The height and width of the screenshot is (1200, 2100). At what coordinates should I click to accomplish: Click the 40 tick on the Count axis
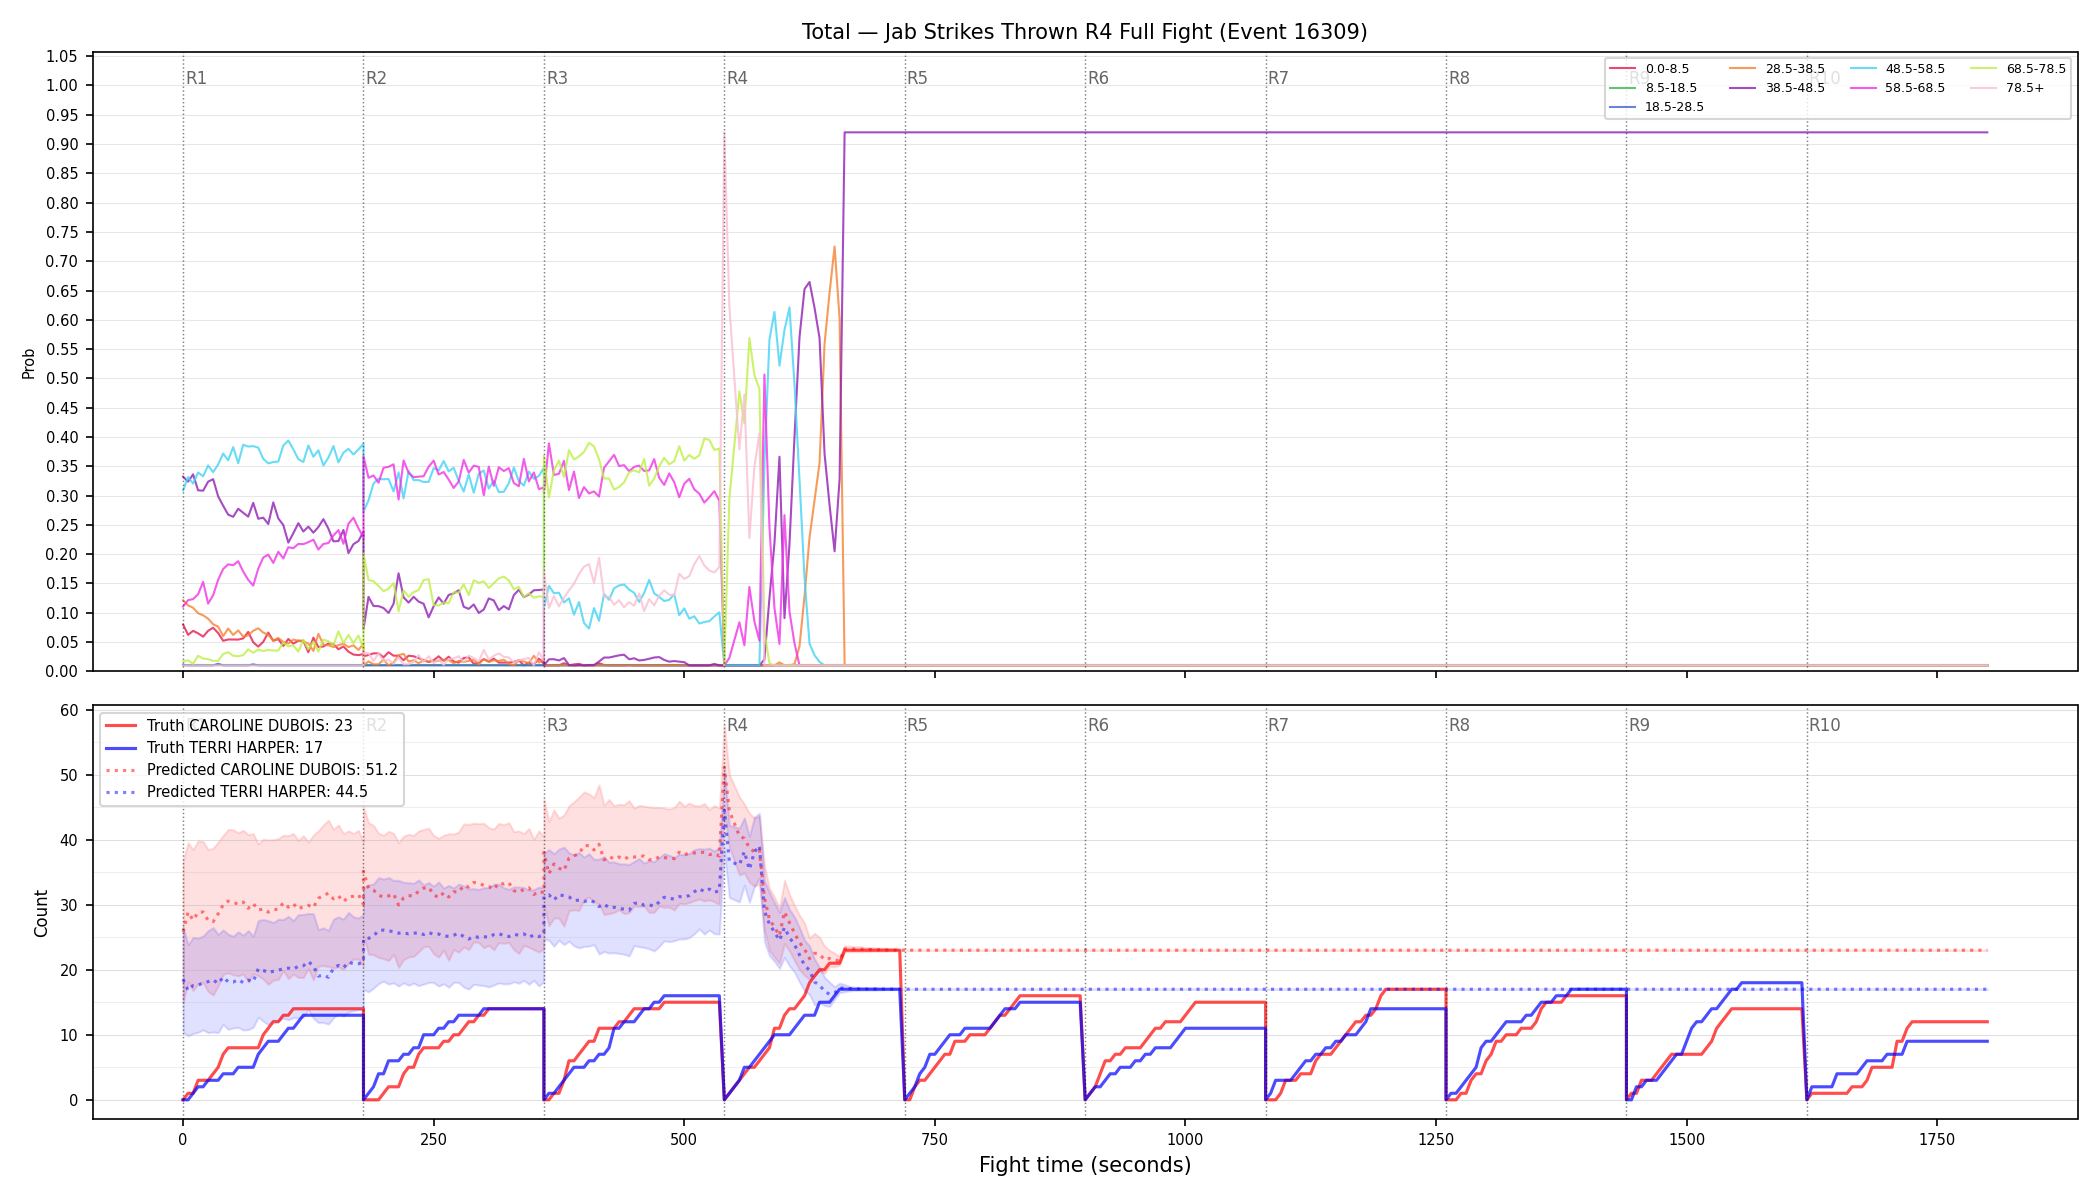(x=69, y=841)
